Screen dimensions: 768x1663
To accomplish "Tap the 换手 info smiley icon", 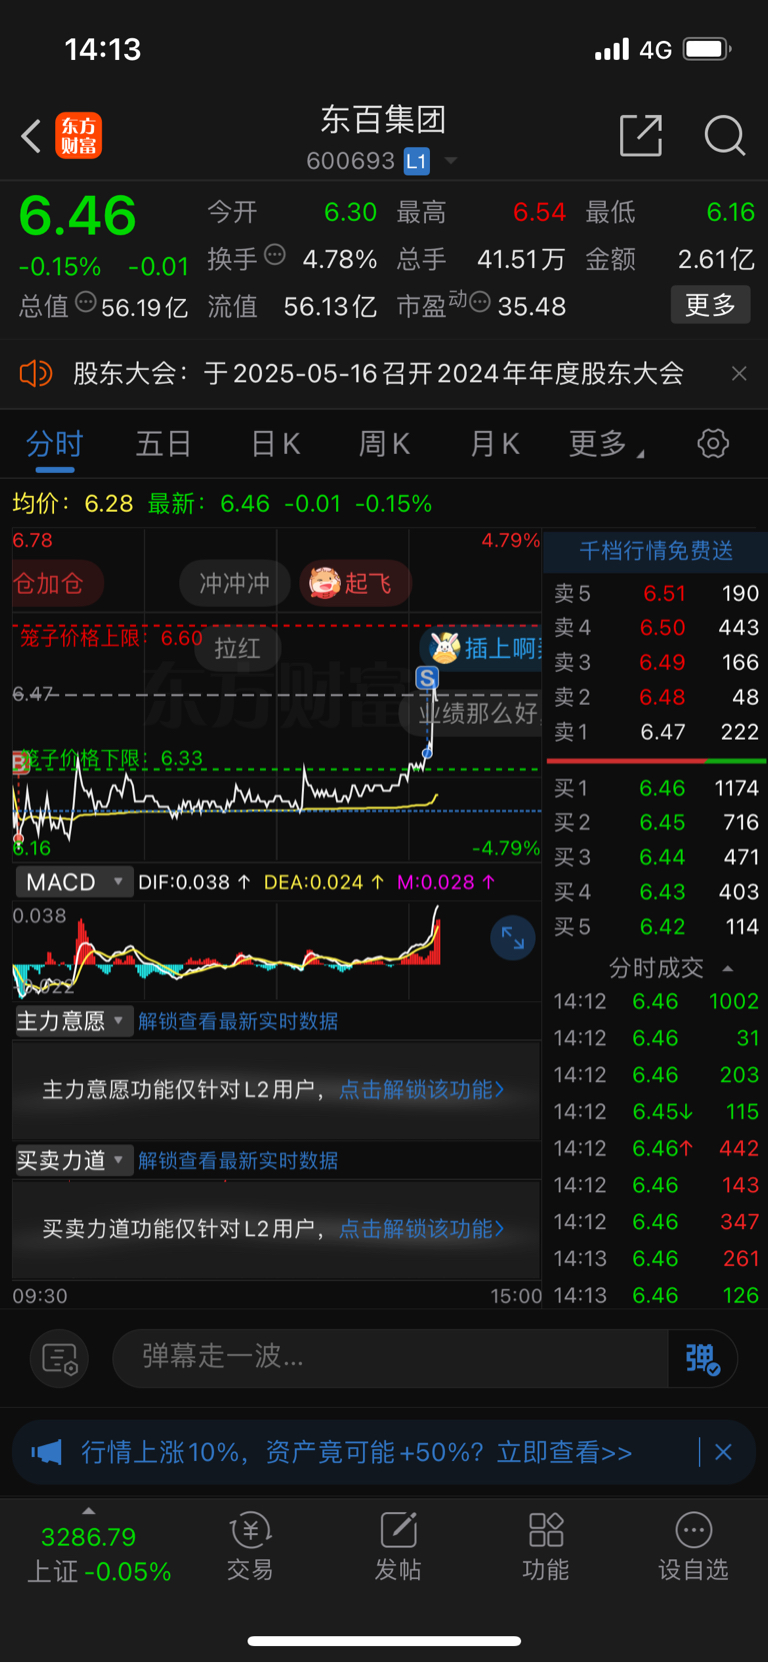I will tap(275, 255).
